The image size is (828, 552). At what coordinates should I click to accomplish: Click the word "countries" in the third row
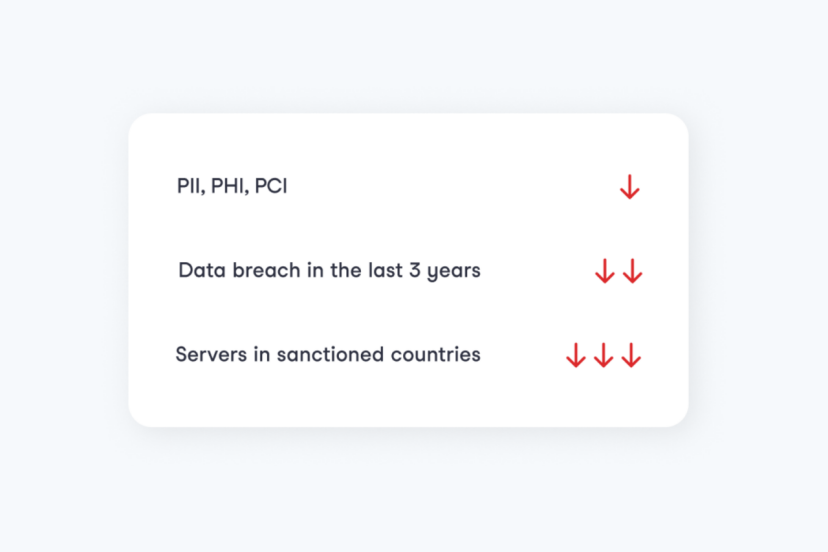click(436, 354)
